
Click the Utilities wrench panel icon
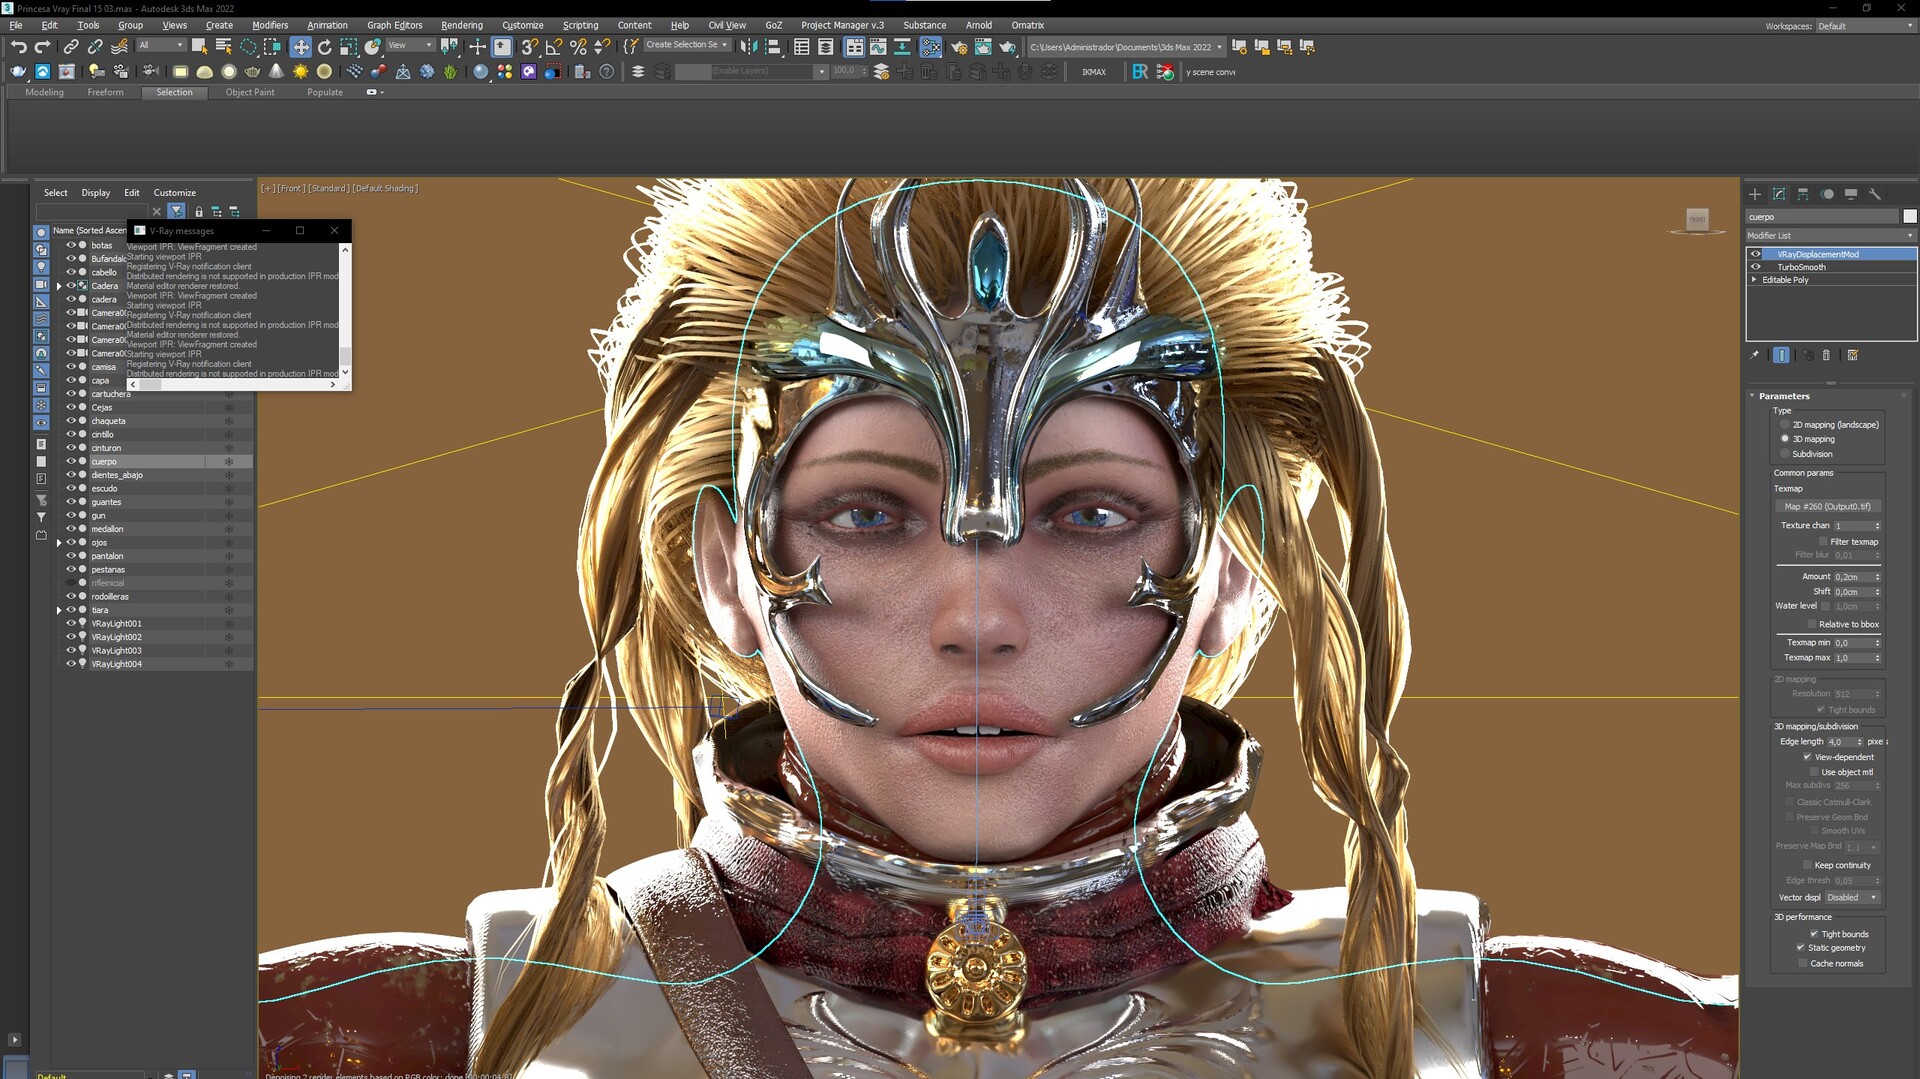(x=1875, y=194)
